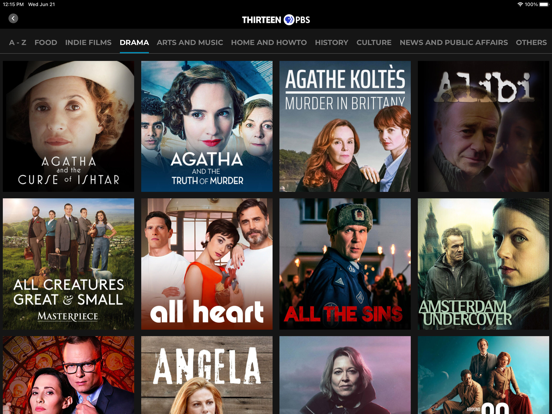
Task: Open the stained-glass couple poster
Action: (x=69, y=375)
